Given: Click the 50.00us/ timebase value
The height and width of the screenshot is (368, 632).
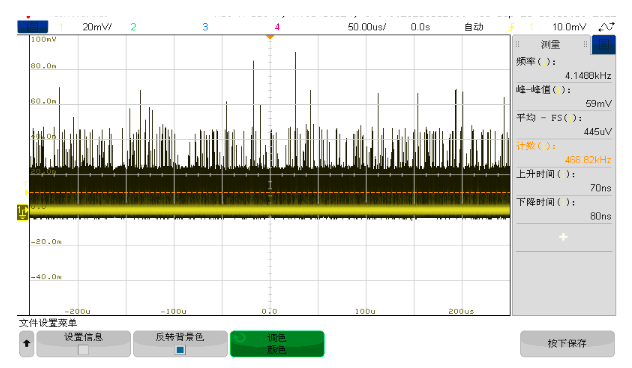Looking at the screenshot, I should pyautogui.click(x=367, y=27).
